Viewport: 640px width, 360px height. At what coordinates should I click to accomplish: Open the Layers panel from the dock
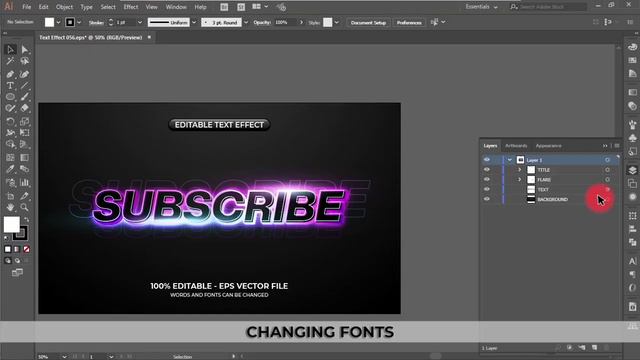pos(632,170)
